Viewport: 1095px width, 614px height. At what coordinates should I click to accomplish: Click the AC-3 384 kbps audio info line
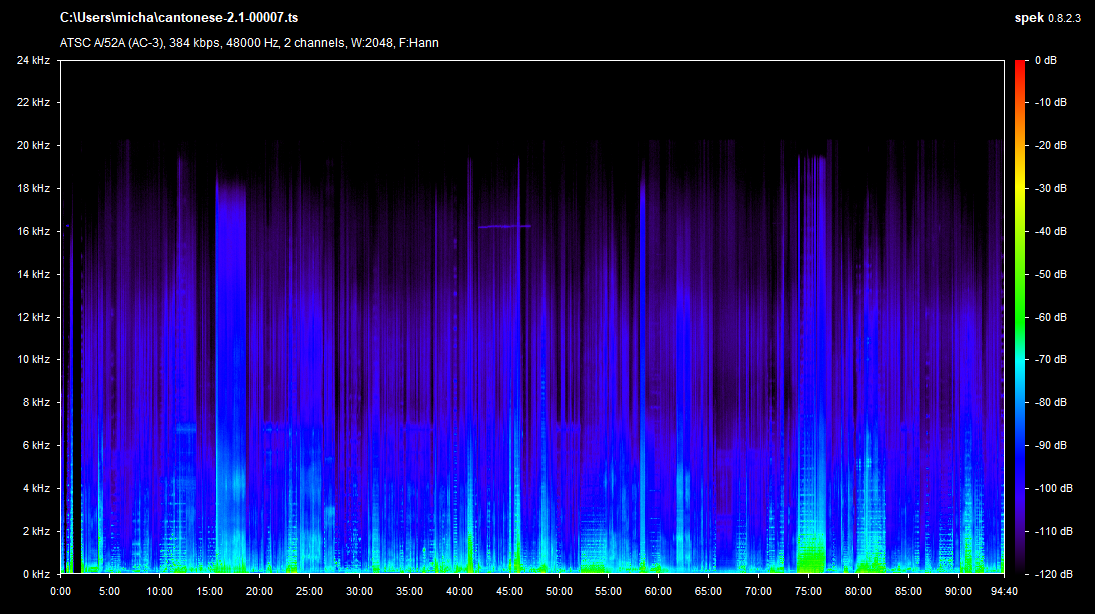[249, 43]
